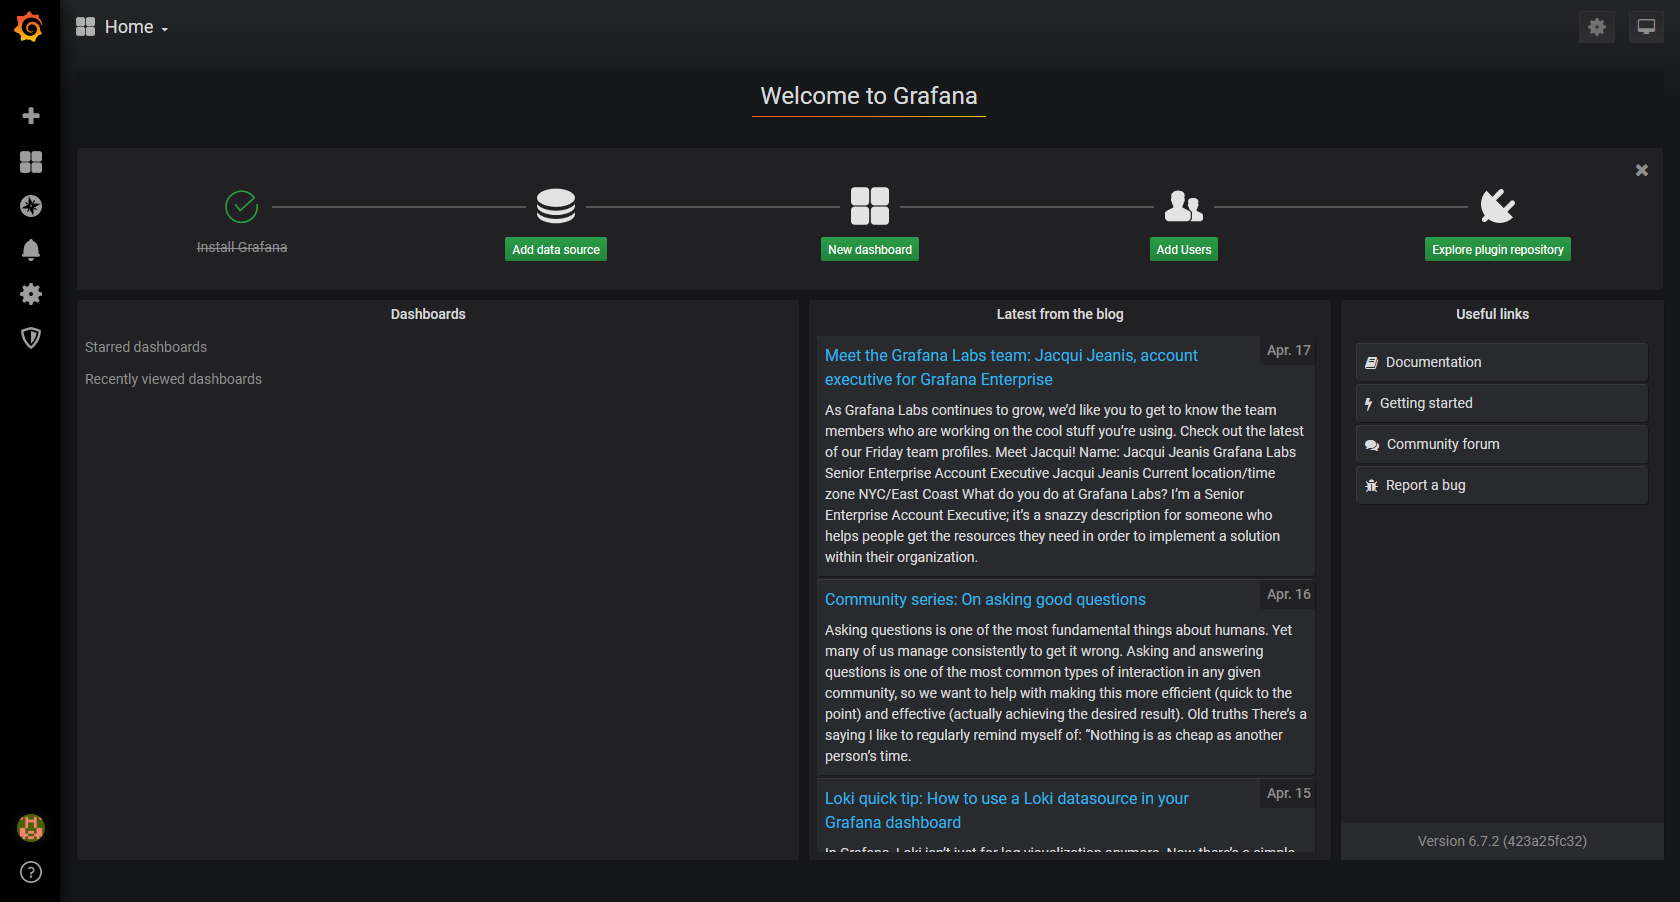Open the Configuration gear in the sidebar
Viewport: 1680px width, 902px height.
click(31, 294)
